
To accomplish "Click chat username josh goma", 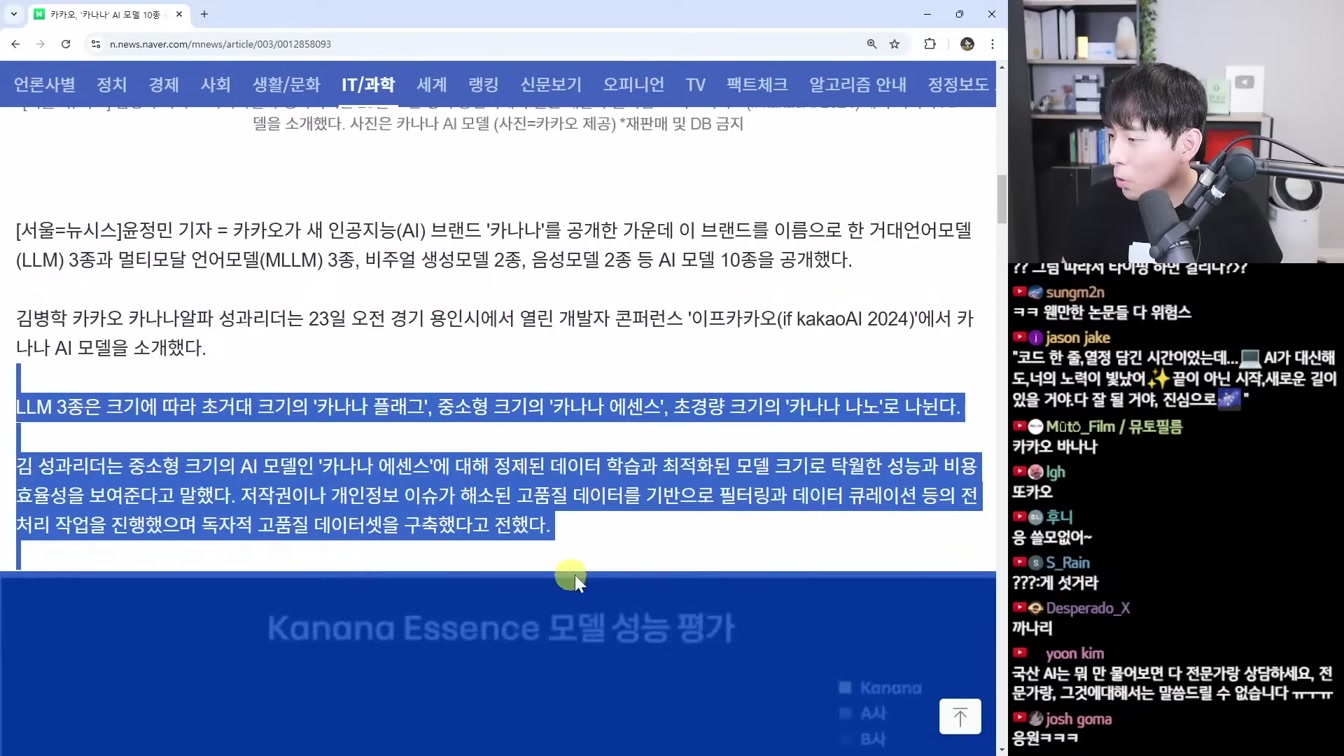I will click(x=1079, y=719).
